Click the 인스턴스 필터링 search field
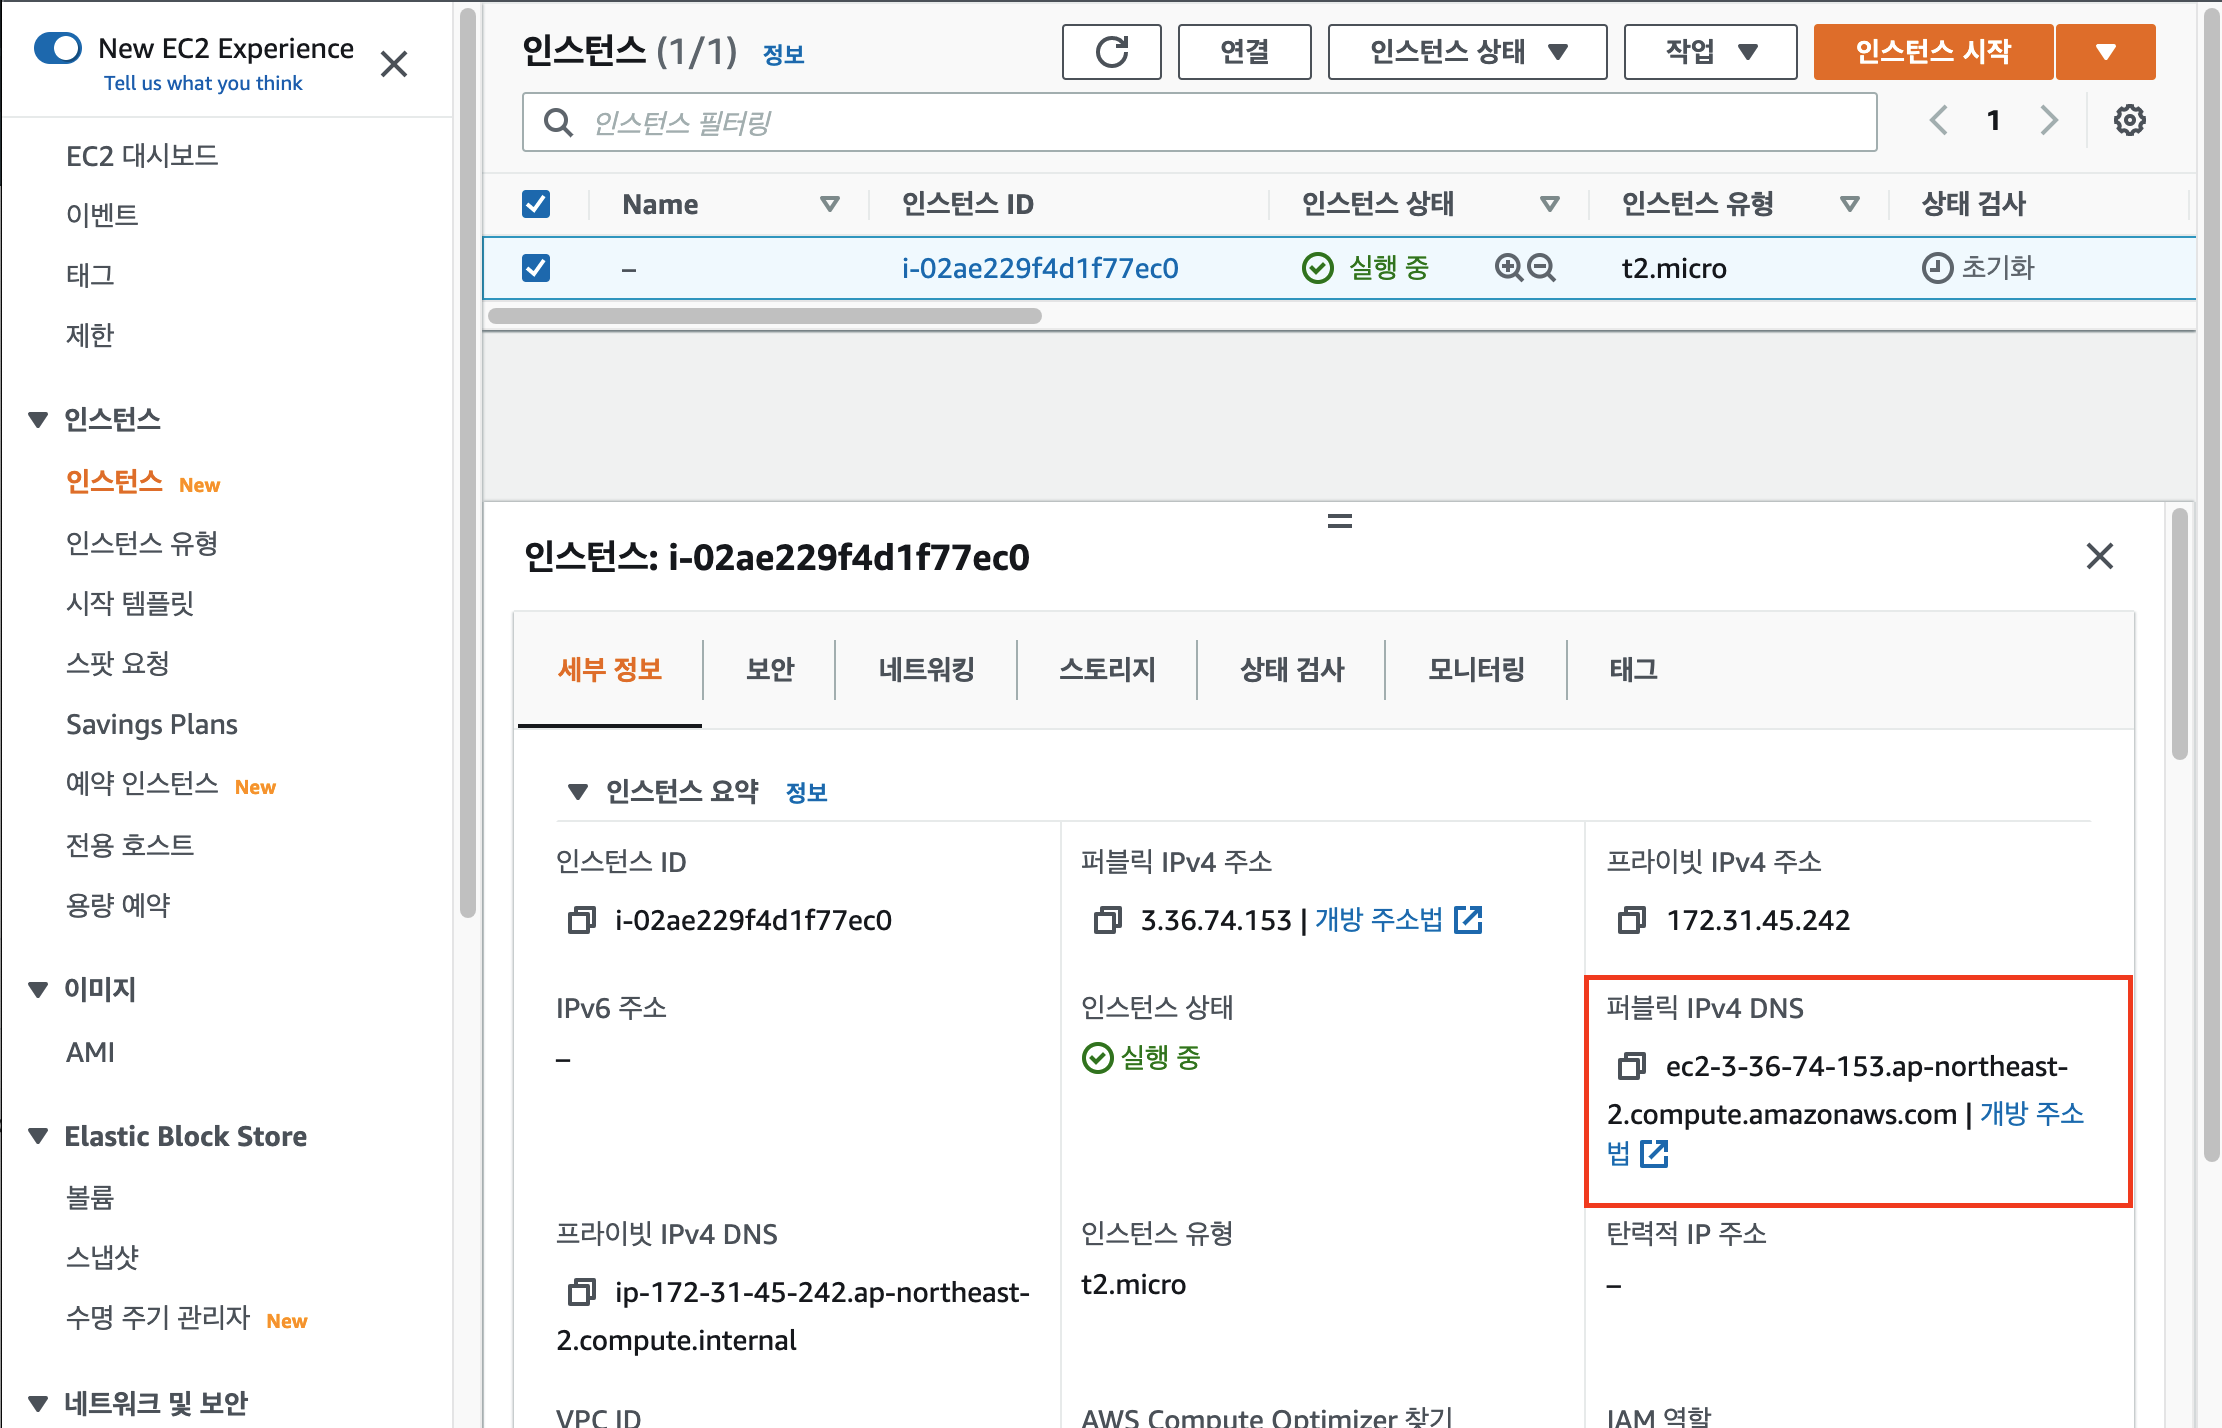 coord(1198,122)
